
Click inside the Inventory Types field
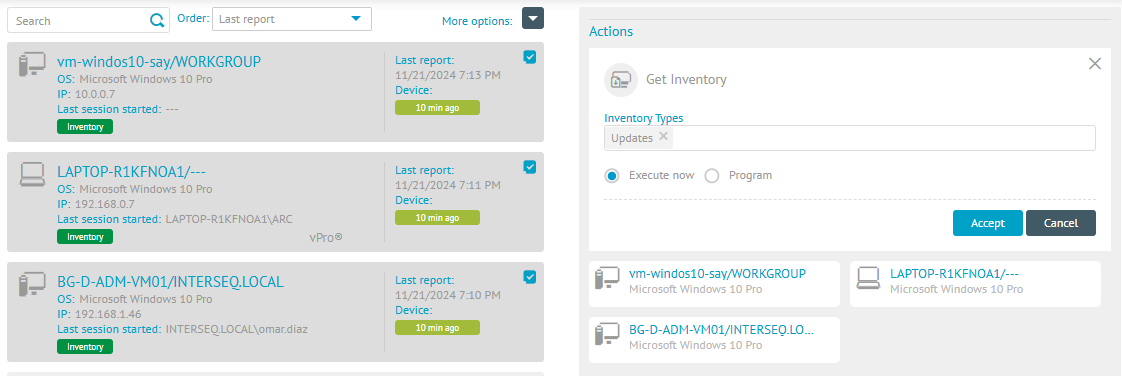click(850, 138)
